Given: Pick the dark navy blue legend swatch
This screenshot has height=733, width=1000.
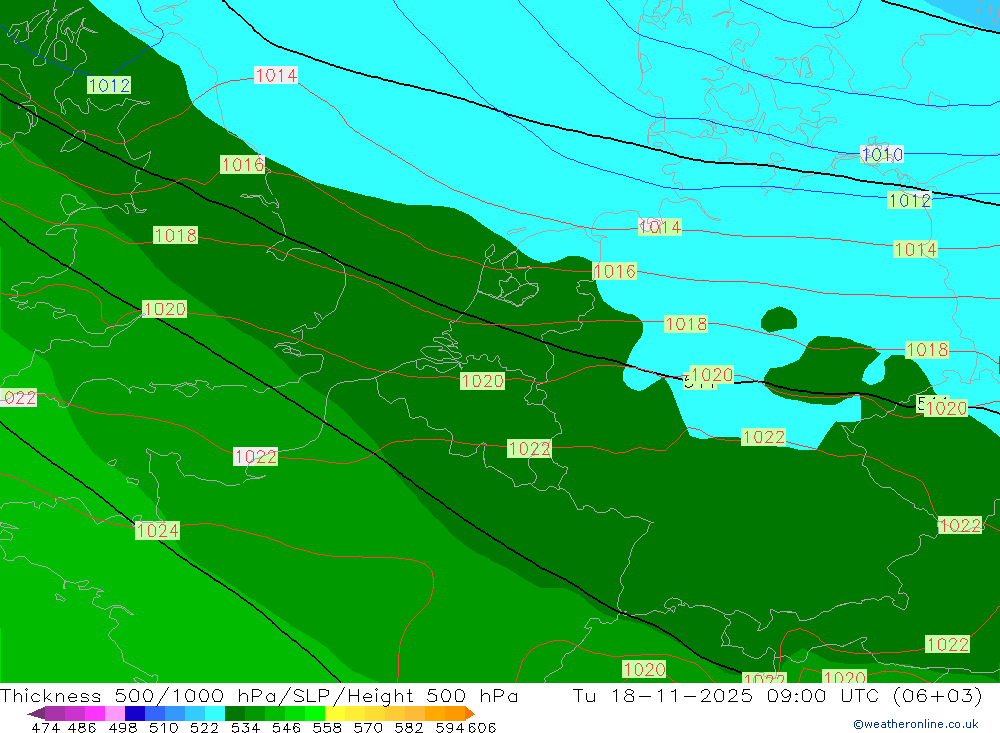Looking at the screenshot, I should [135, 713].
